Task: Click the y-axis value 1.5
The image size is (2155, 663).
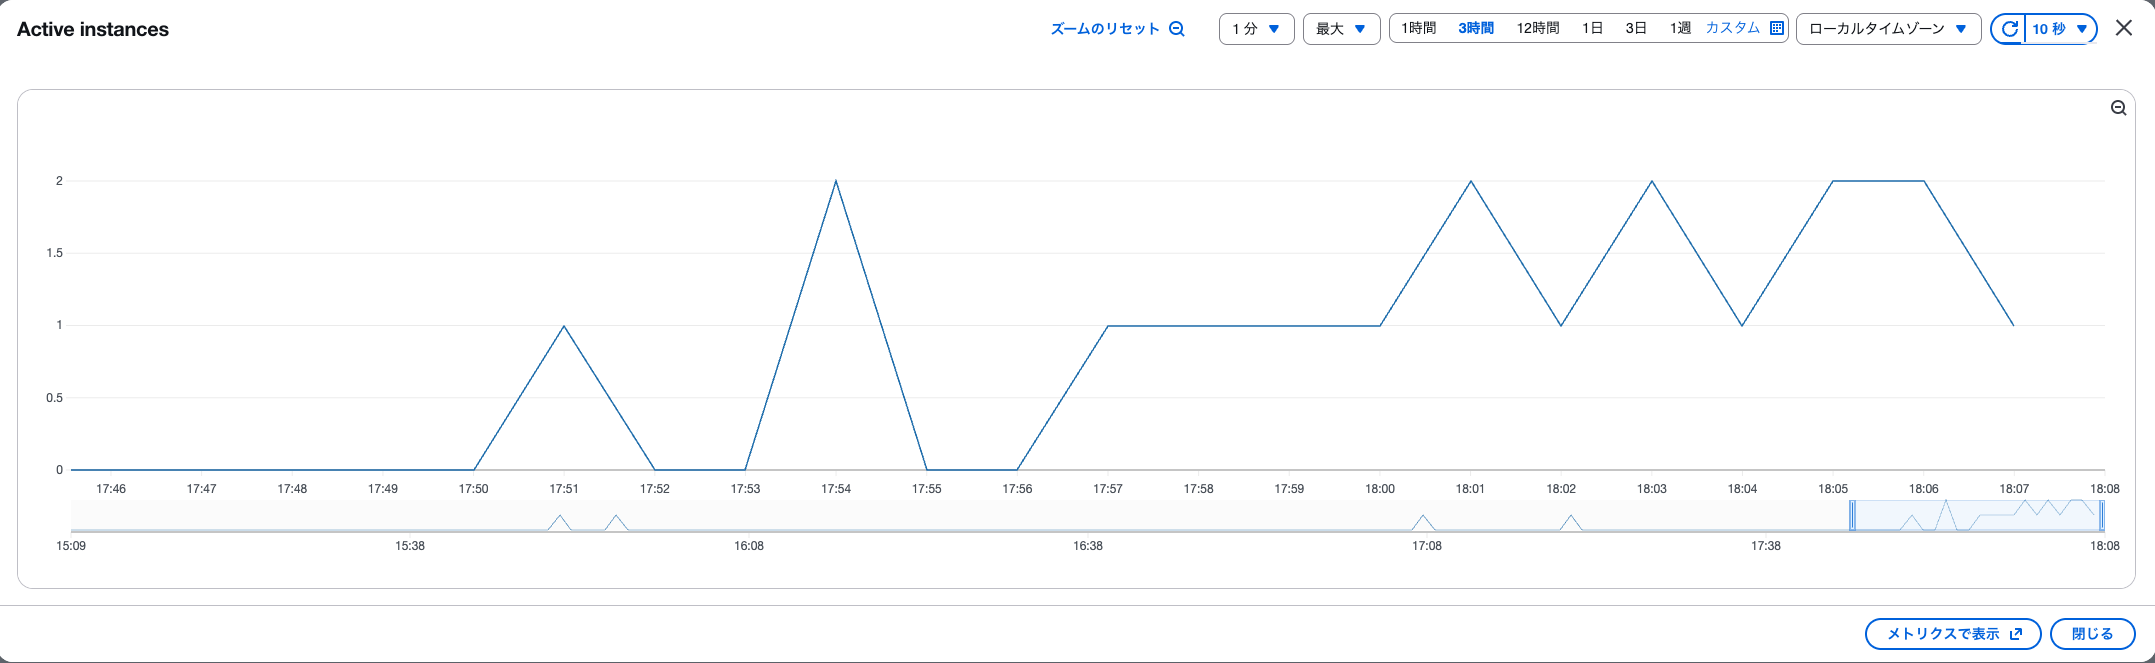Action: click(x=54, y=253)
